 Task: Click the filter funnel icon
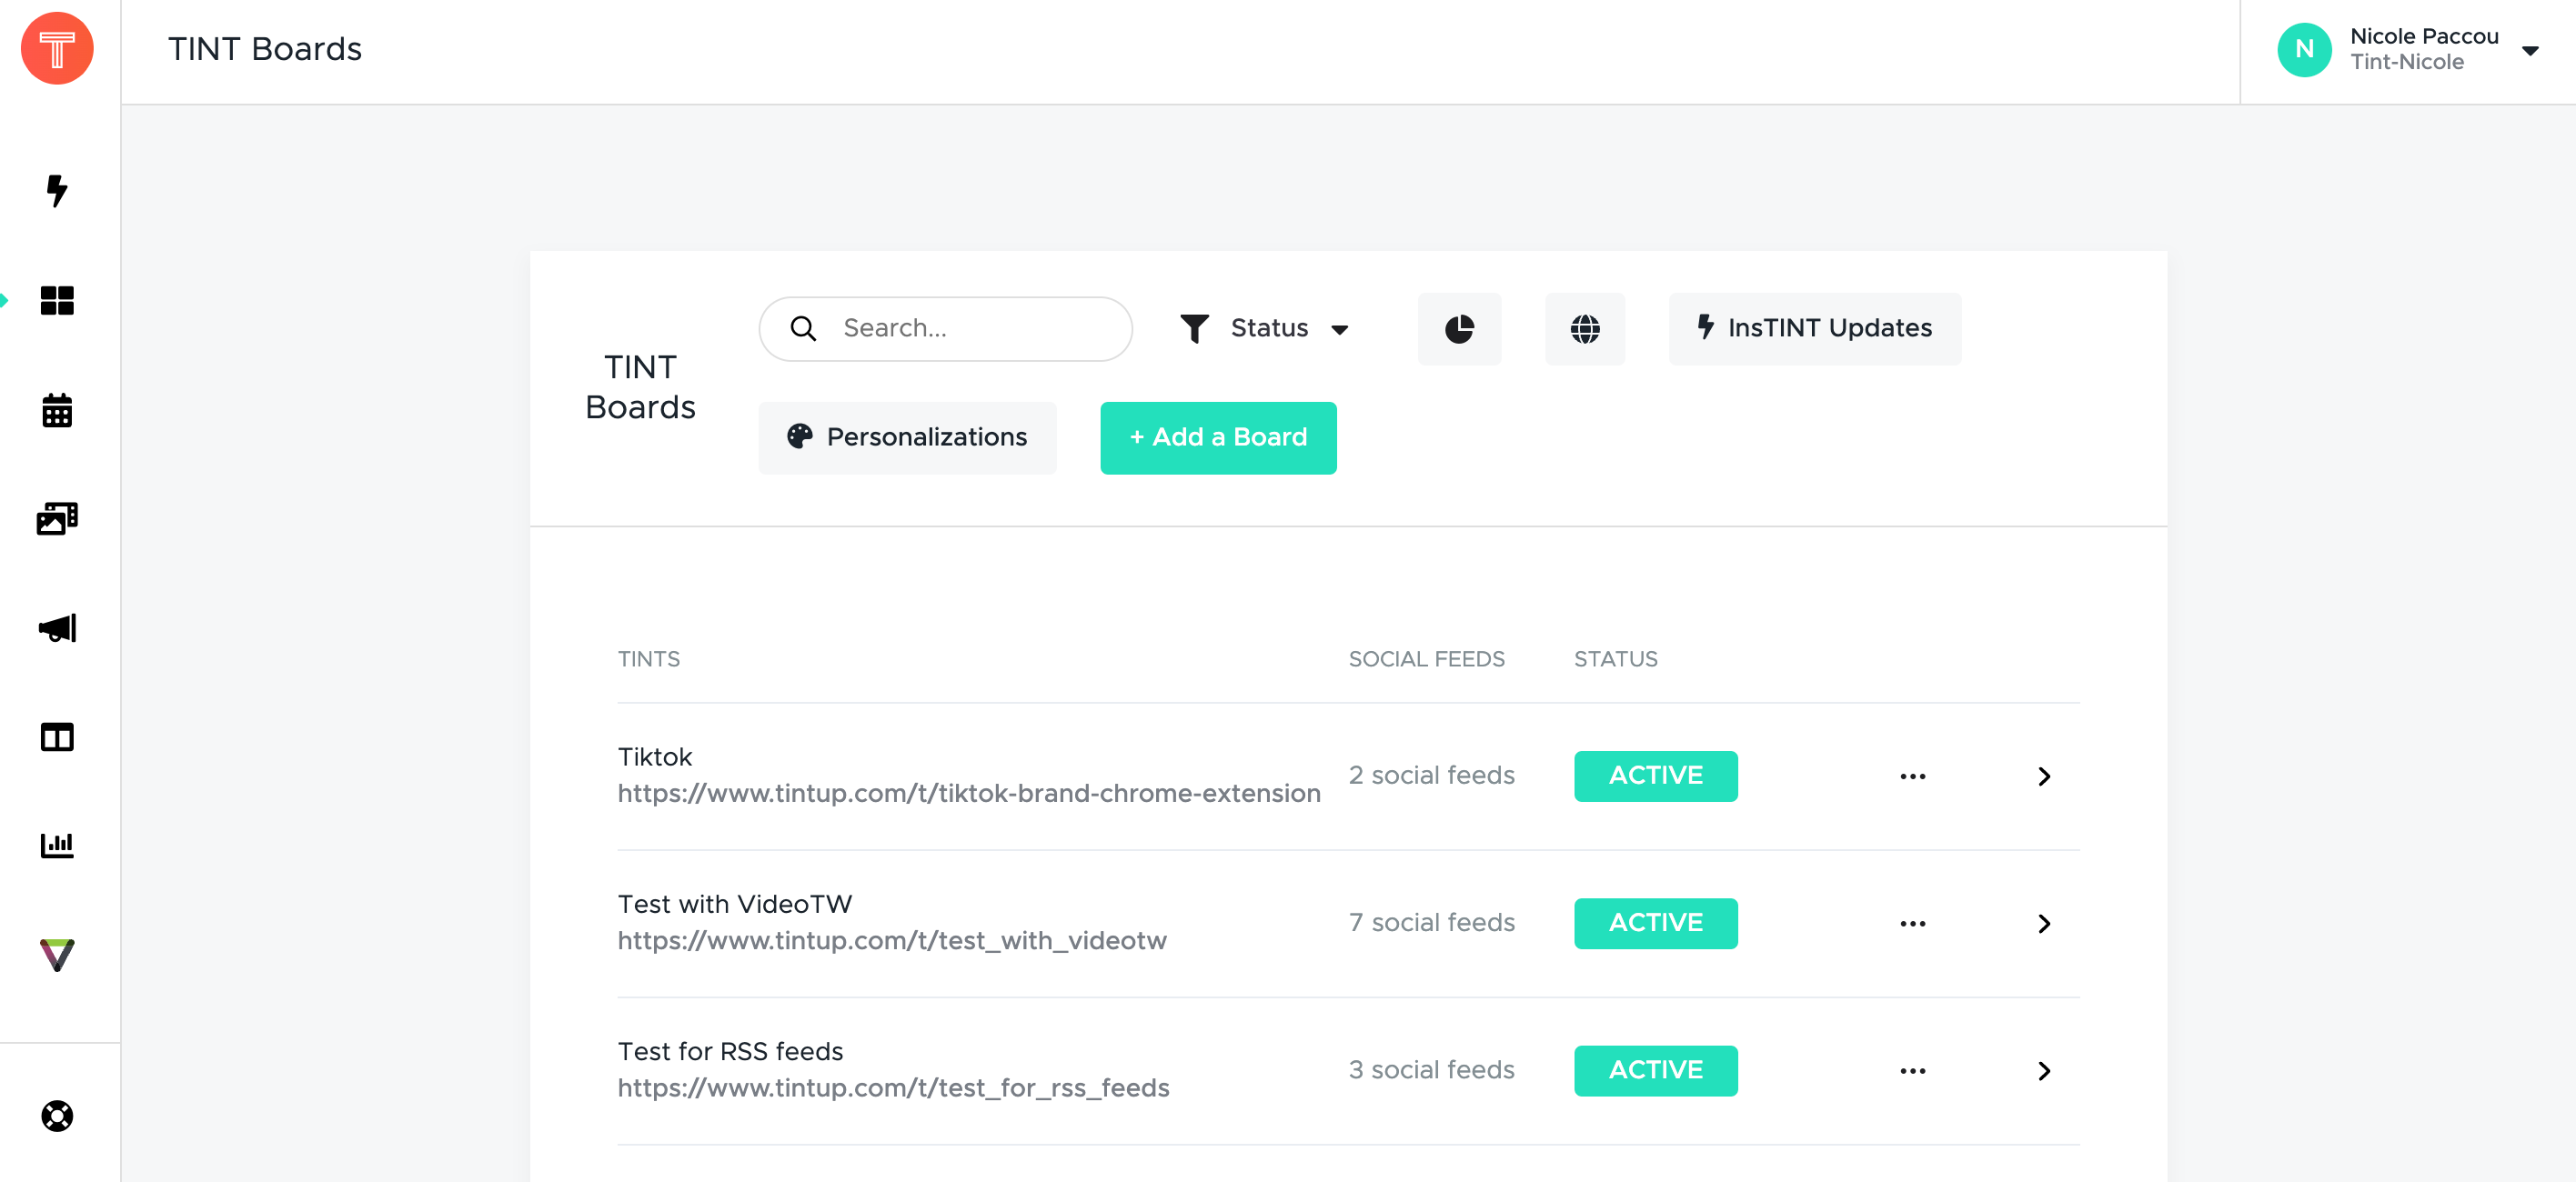1194,328
